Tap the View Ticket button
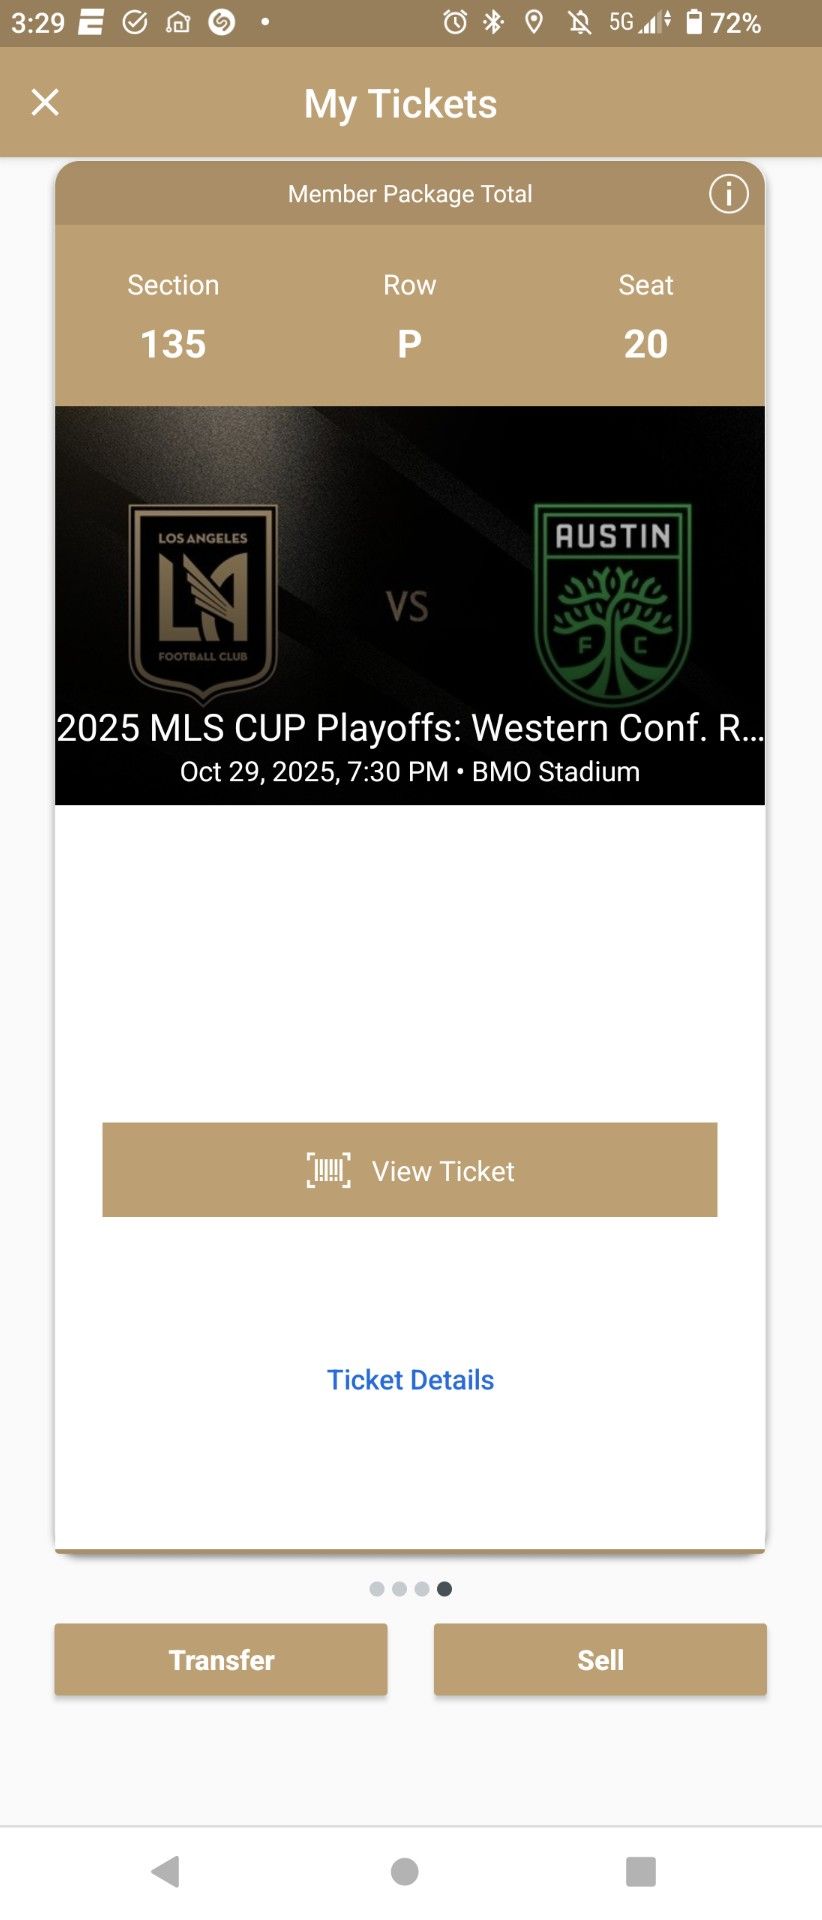This screenshot has width=822, height=1920. 410,1170
